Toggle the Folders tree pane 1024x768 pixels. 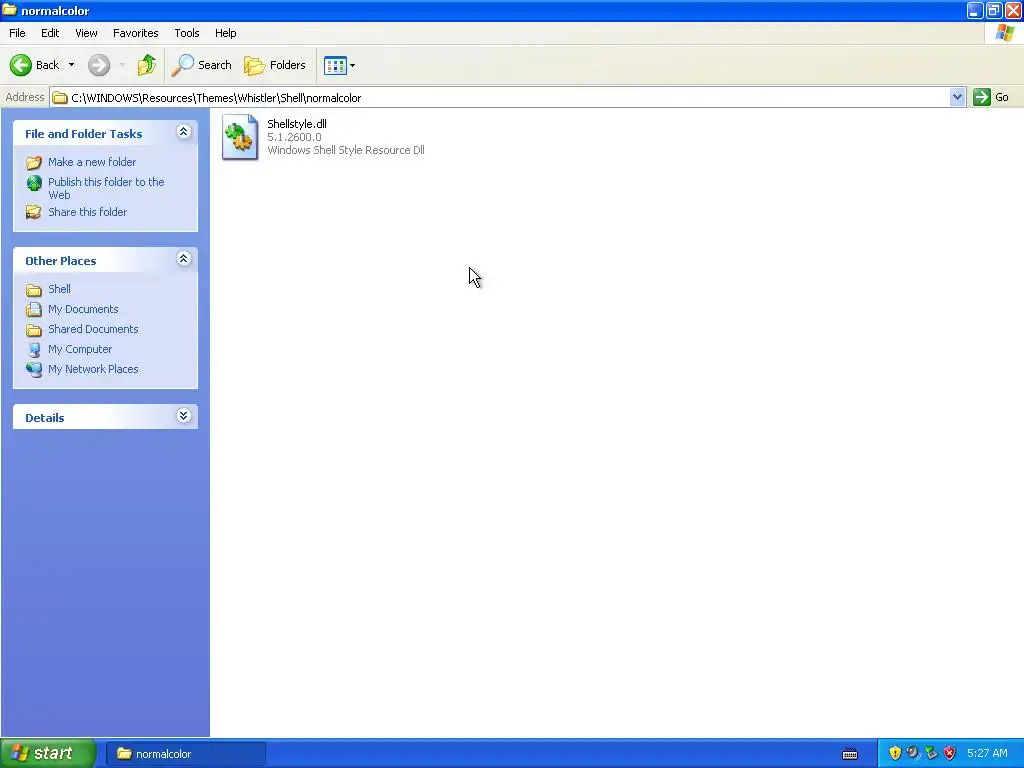274,65
